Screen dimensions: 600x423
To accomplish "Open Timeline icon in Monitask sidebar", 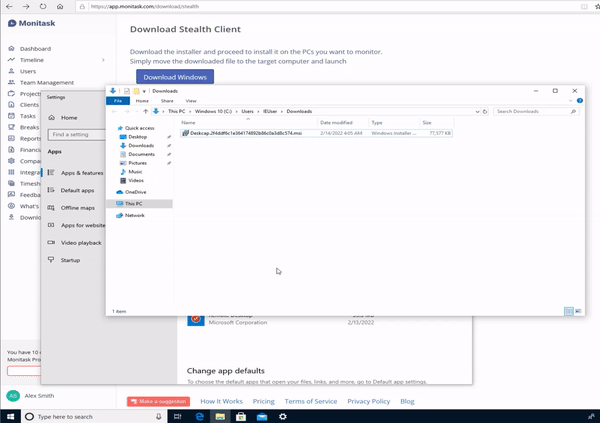I will (x=11, y=60).
